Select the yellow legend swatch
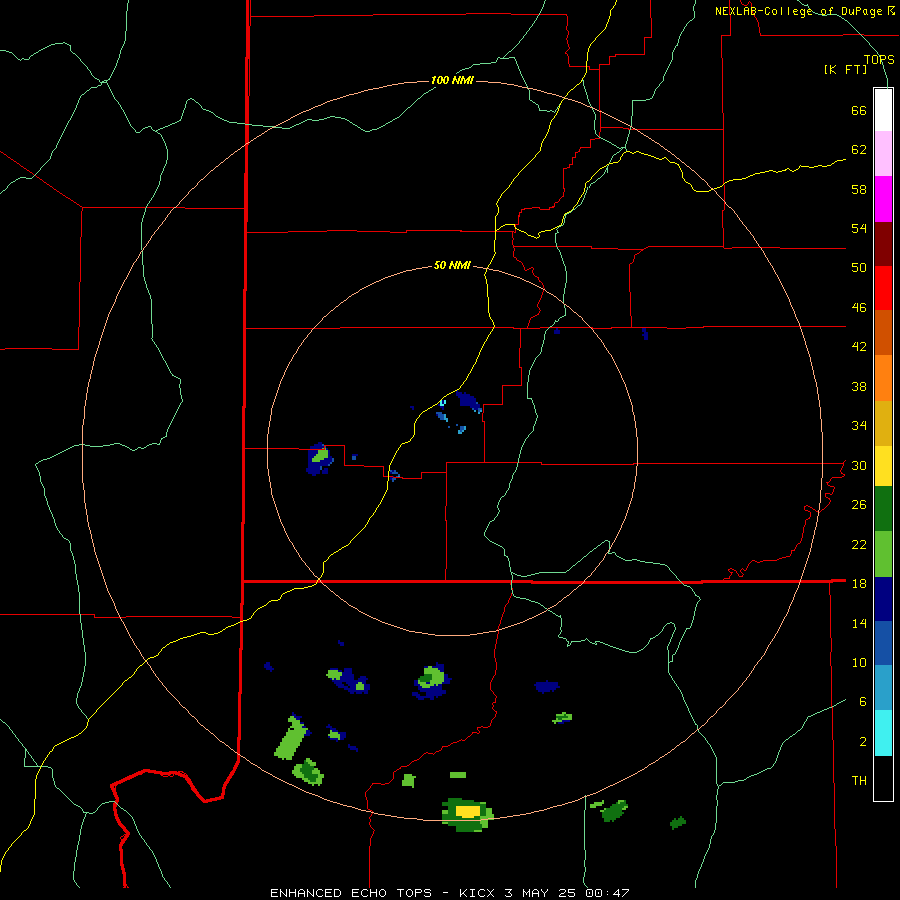The image size is (900, 900). coord(883,466)
